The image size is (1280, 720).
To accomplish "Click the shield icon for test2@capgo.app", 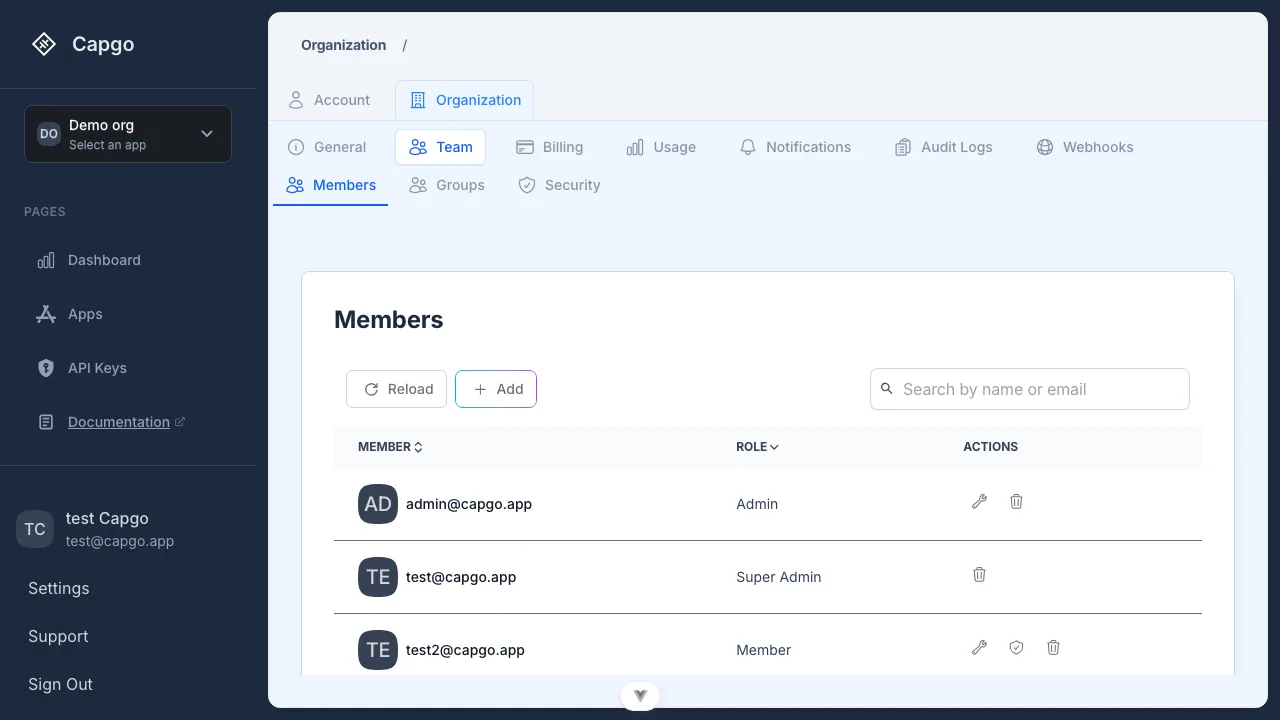I will click(x=1016, y=648).
